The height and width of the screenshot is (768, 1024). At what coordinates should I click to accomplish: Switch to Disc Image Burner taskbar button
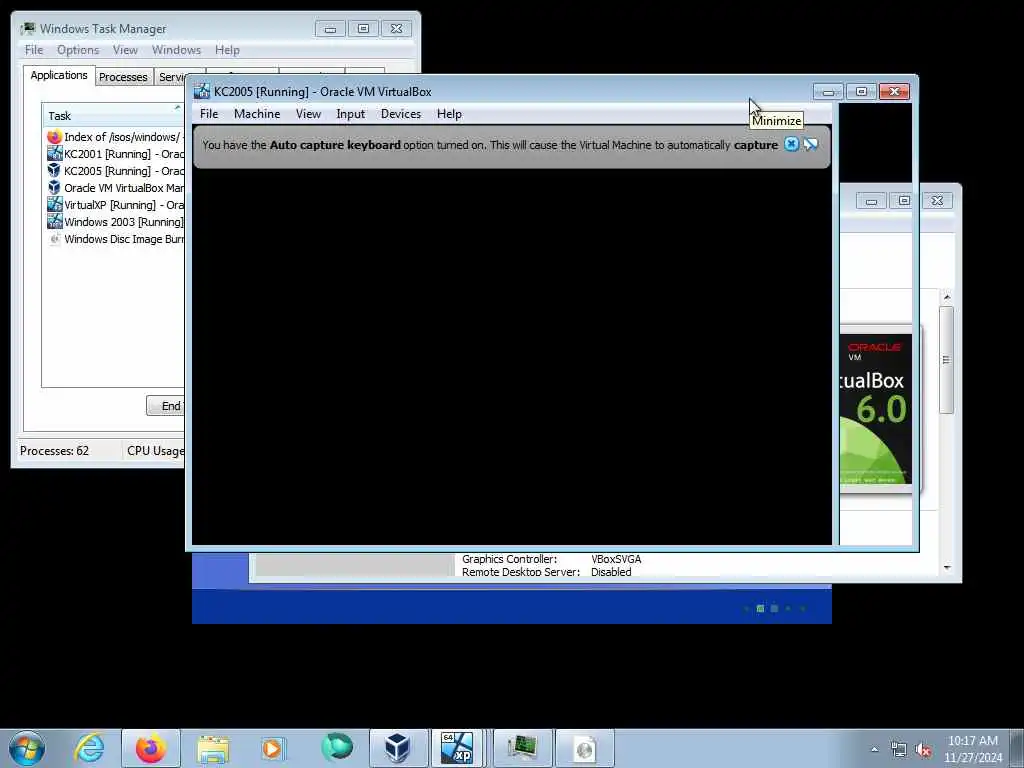tap(584, 748)
